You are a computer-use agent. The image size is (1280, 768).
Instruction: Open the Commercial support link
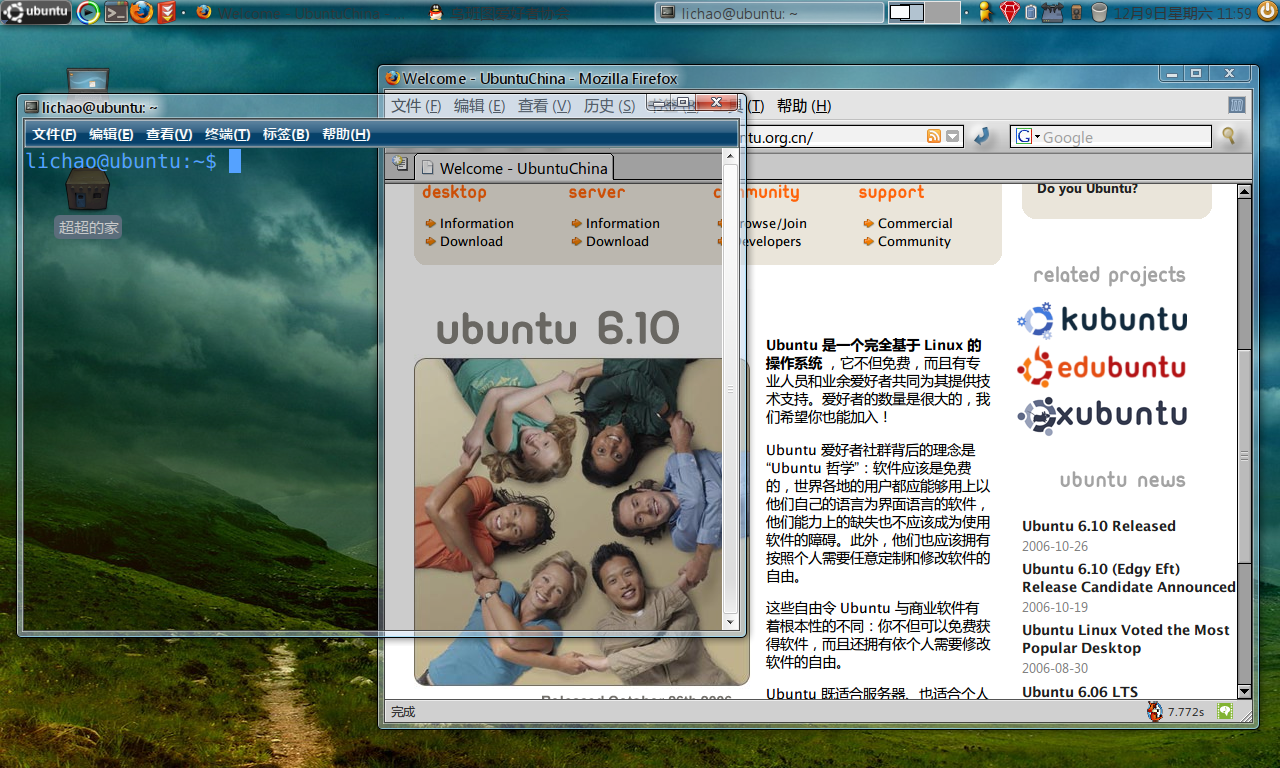pos(915,223)
